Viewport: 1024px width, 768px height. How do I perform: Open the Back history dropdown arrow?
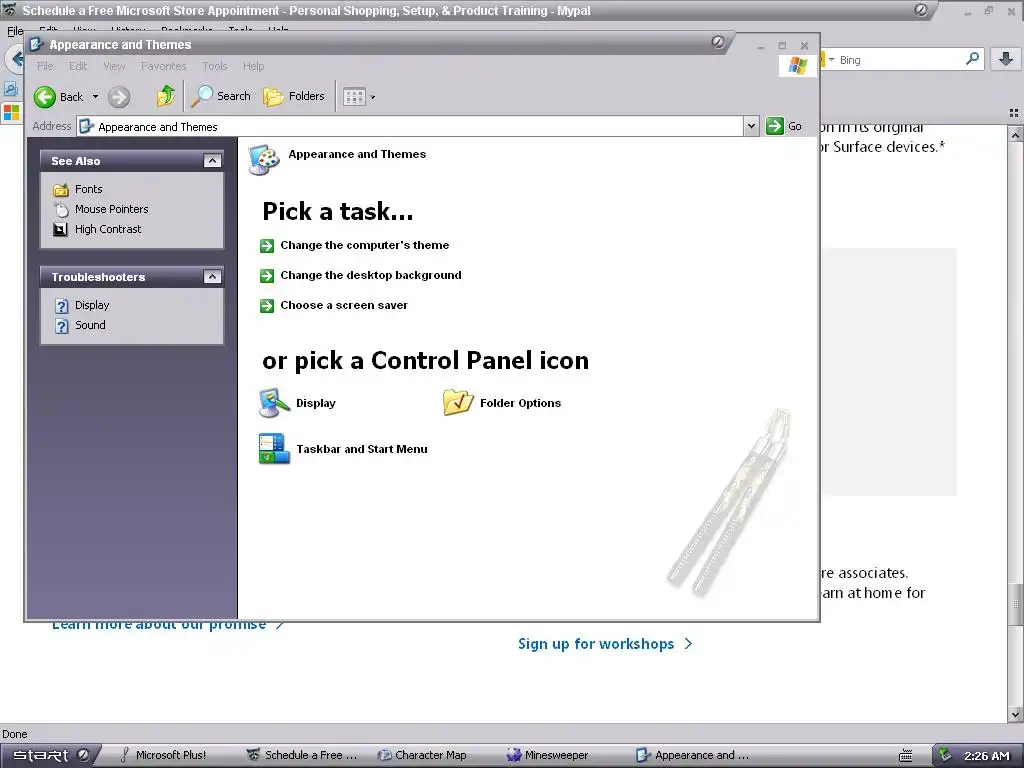95,97
